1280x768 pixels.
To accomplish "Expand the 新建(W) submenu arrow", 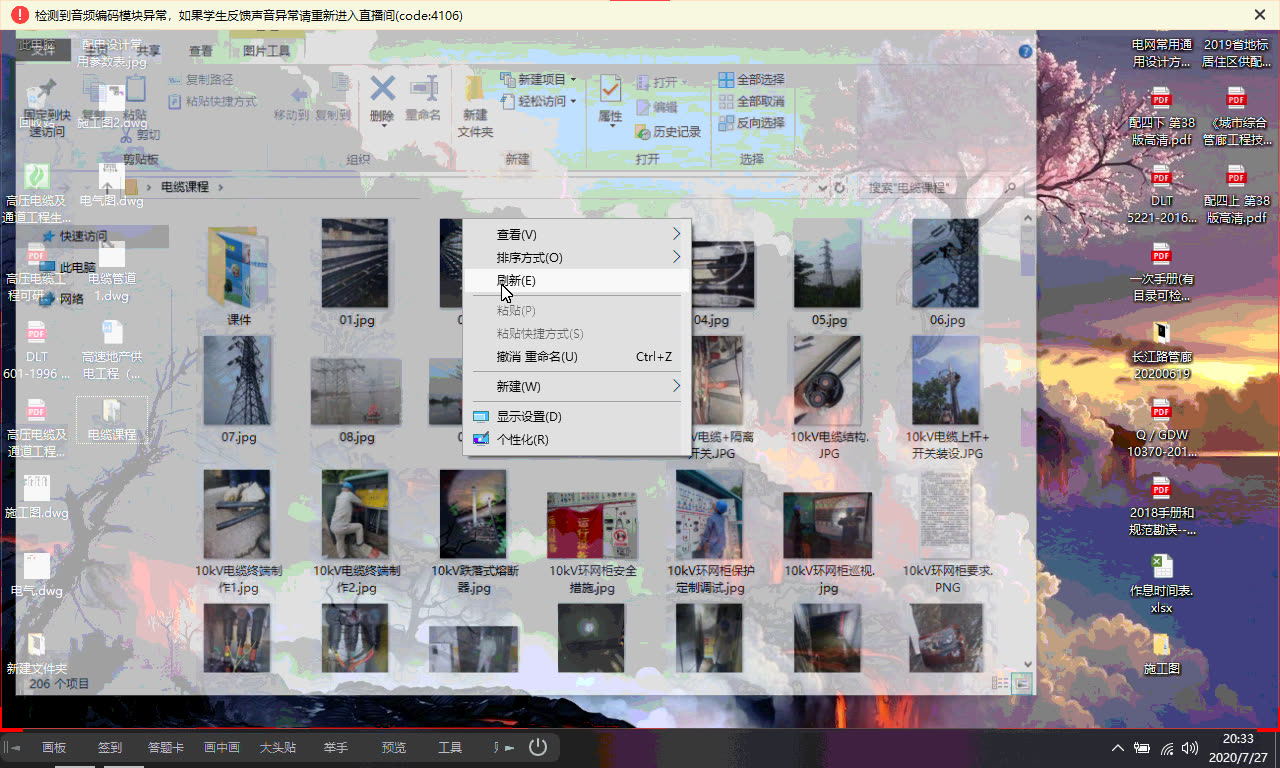I will tap(676, 386).
